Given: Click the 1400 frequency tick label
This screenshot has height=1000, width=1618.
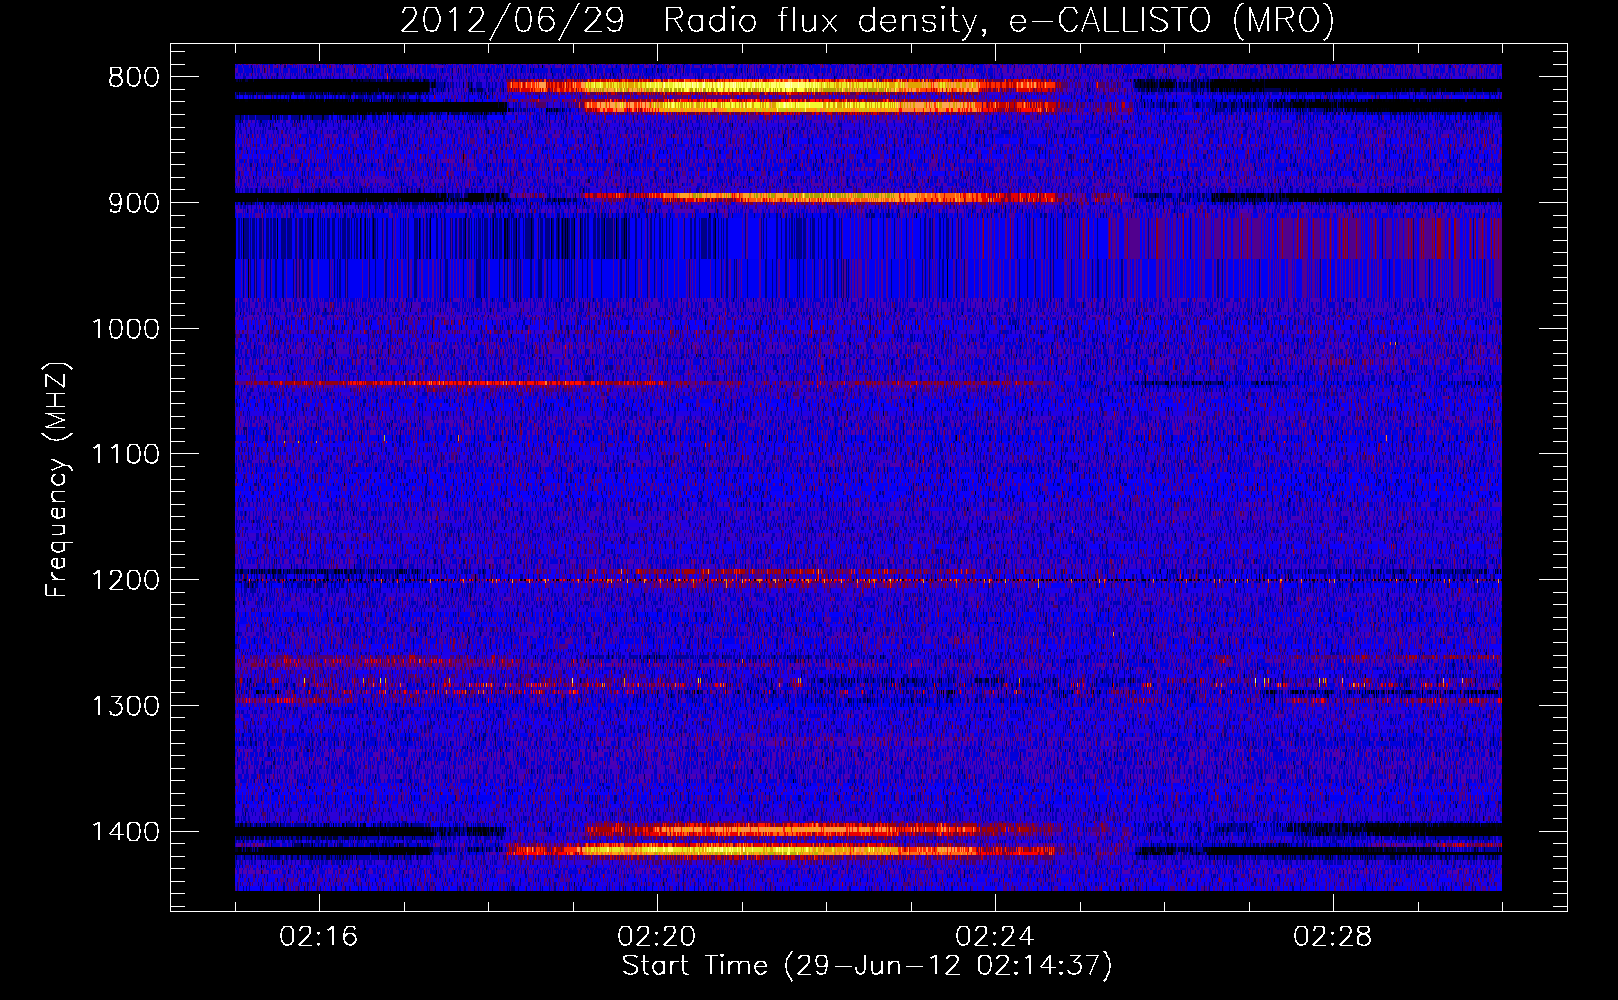Looking at the screenshot, I should tap(125, 832).
